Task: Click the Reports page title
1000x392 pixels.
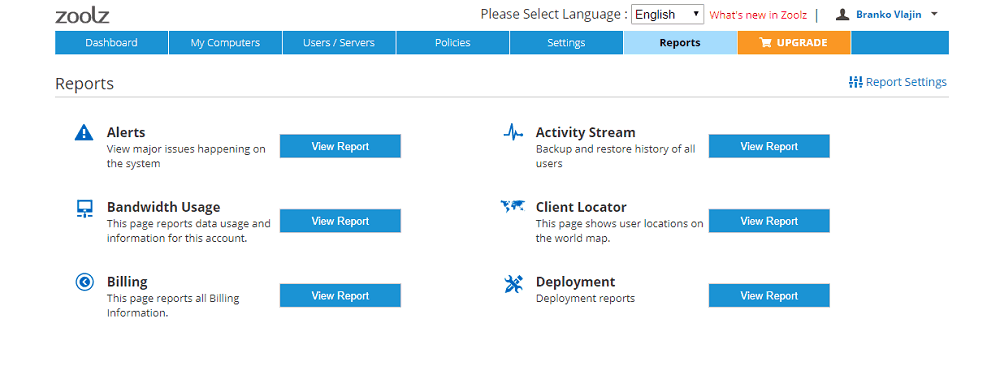Action: tap(84, 83)
